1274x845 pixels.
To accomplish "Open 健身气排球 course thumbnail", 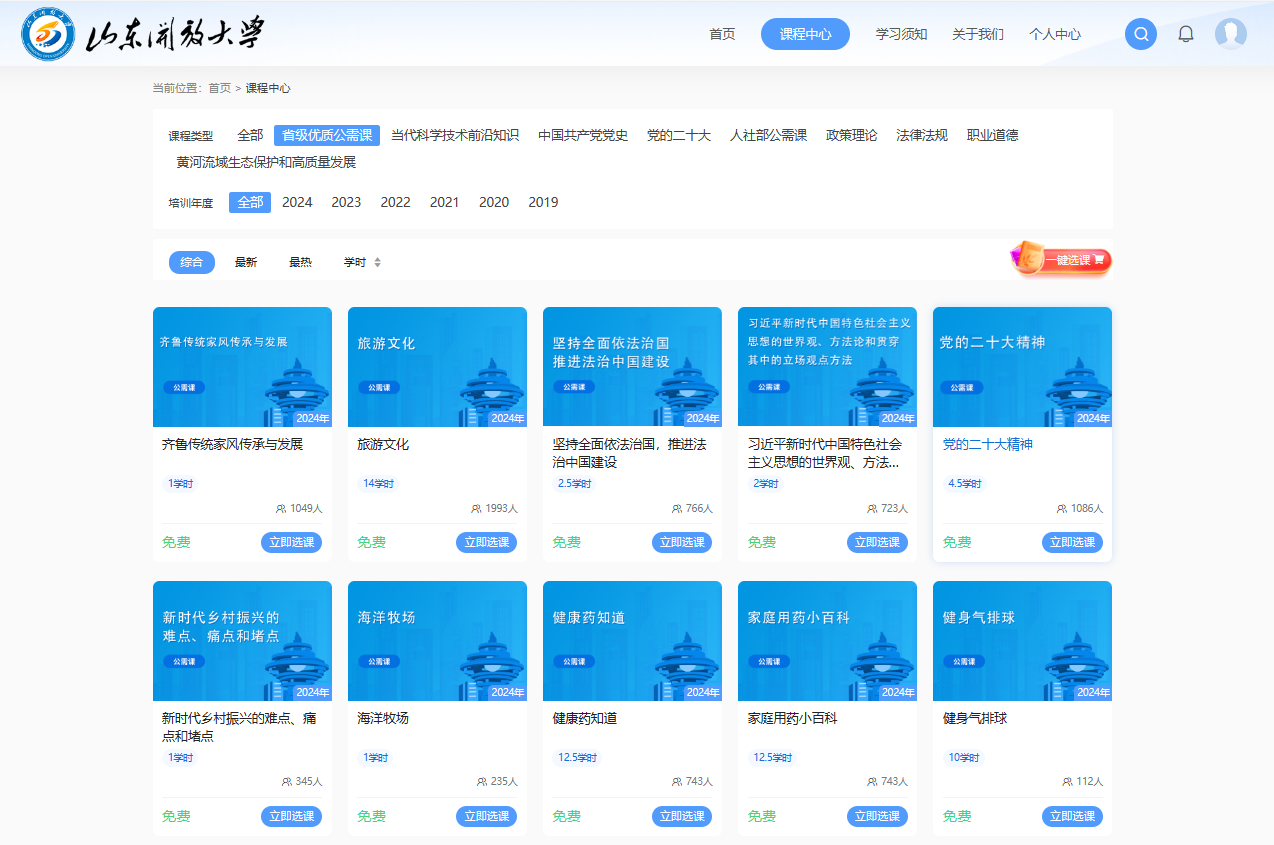I will 1022,641.
